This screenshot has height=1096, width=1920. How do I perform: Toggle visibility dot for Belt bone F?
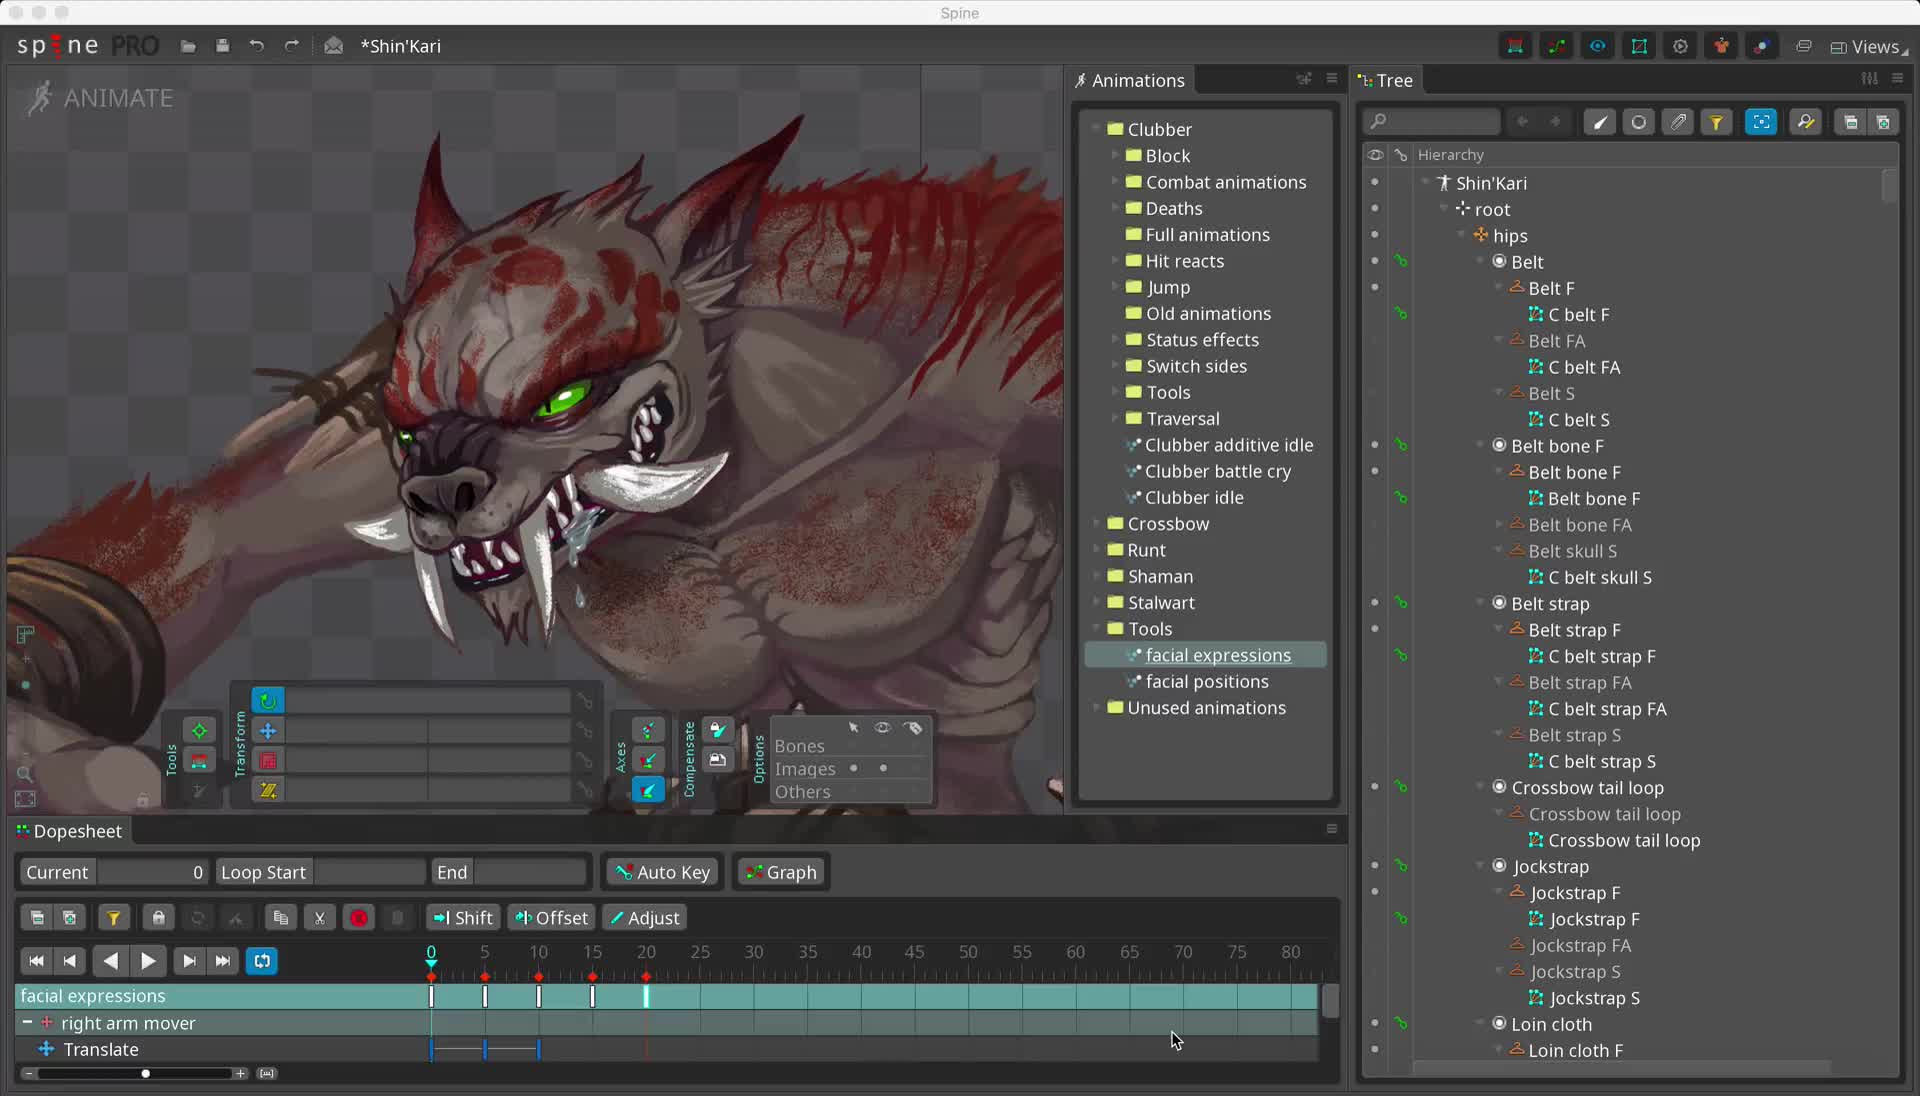click(1375, 445)
